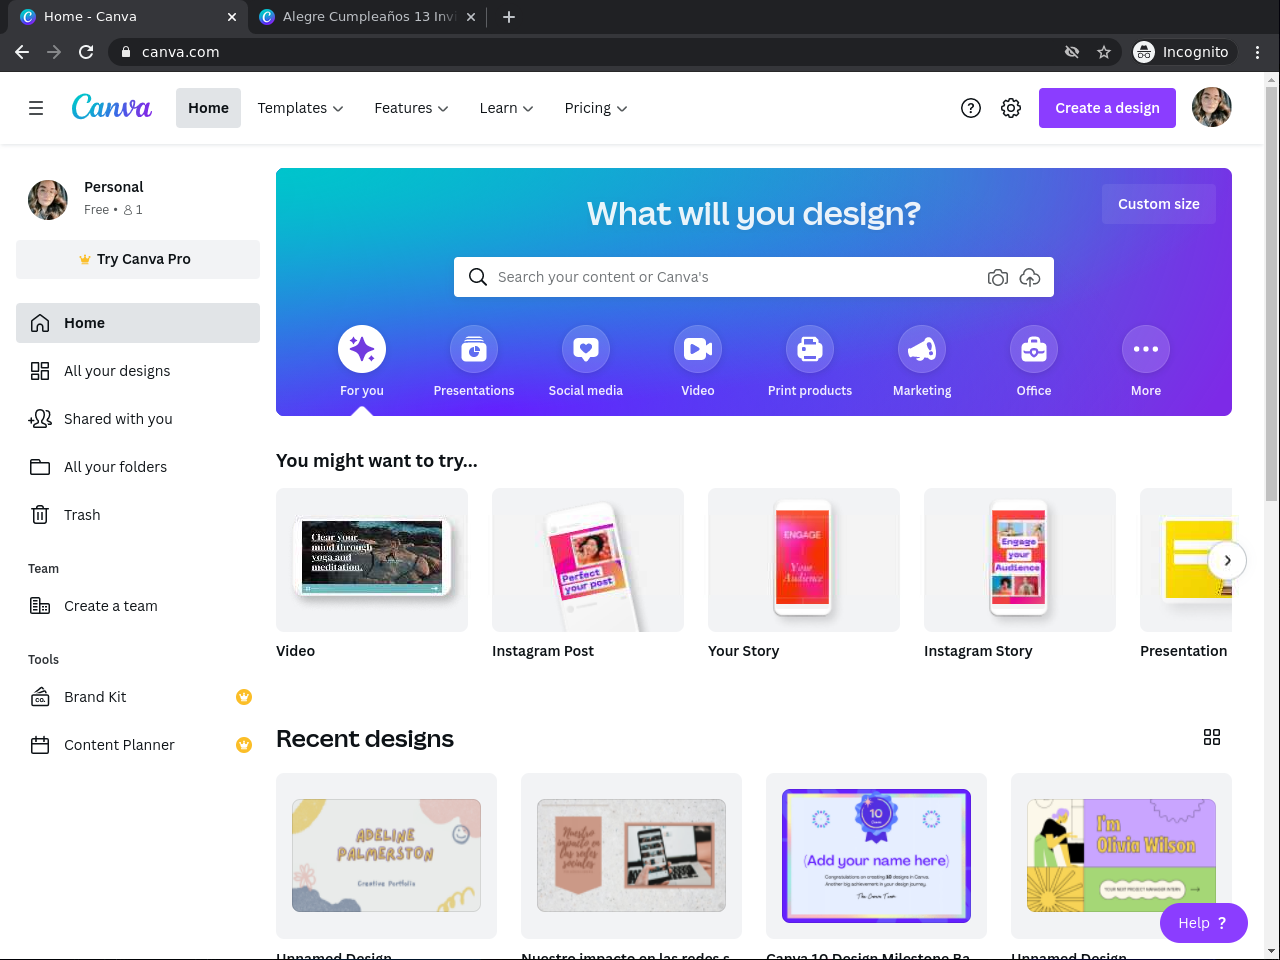Open the Pricing dropdown
The image size is (1280, 960).
(596, 108)
